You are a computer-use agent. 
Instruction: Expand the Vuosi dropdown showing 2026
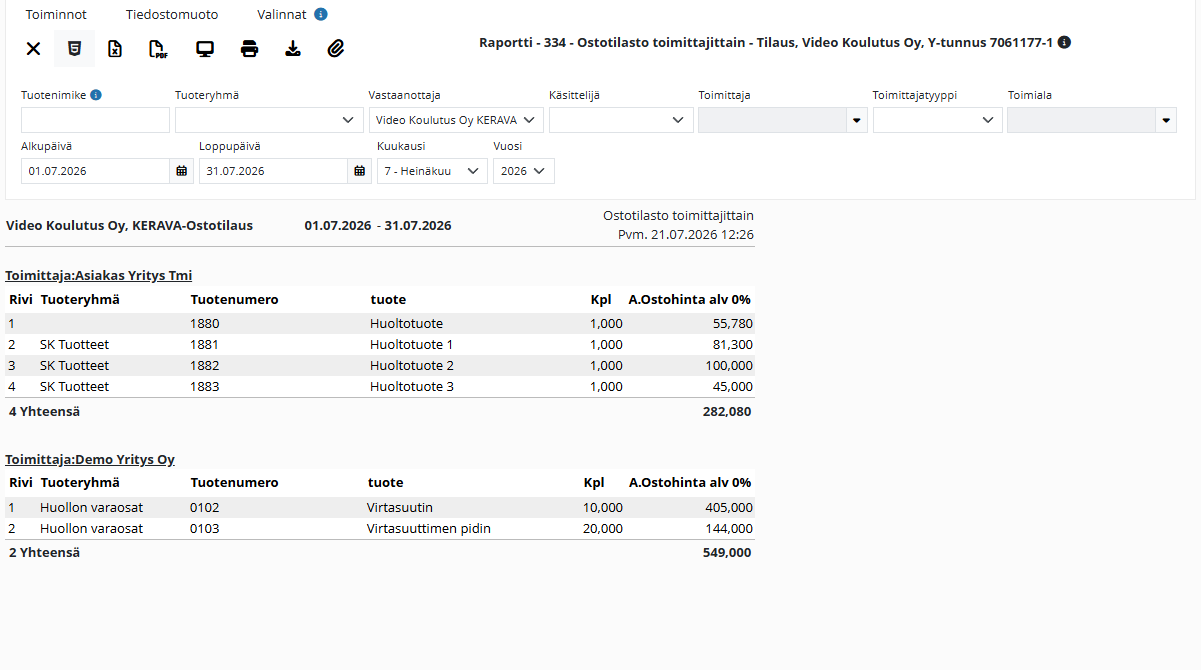tap(524, 171)
